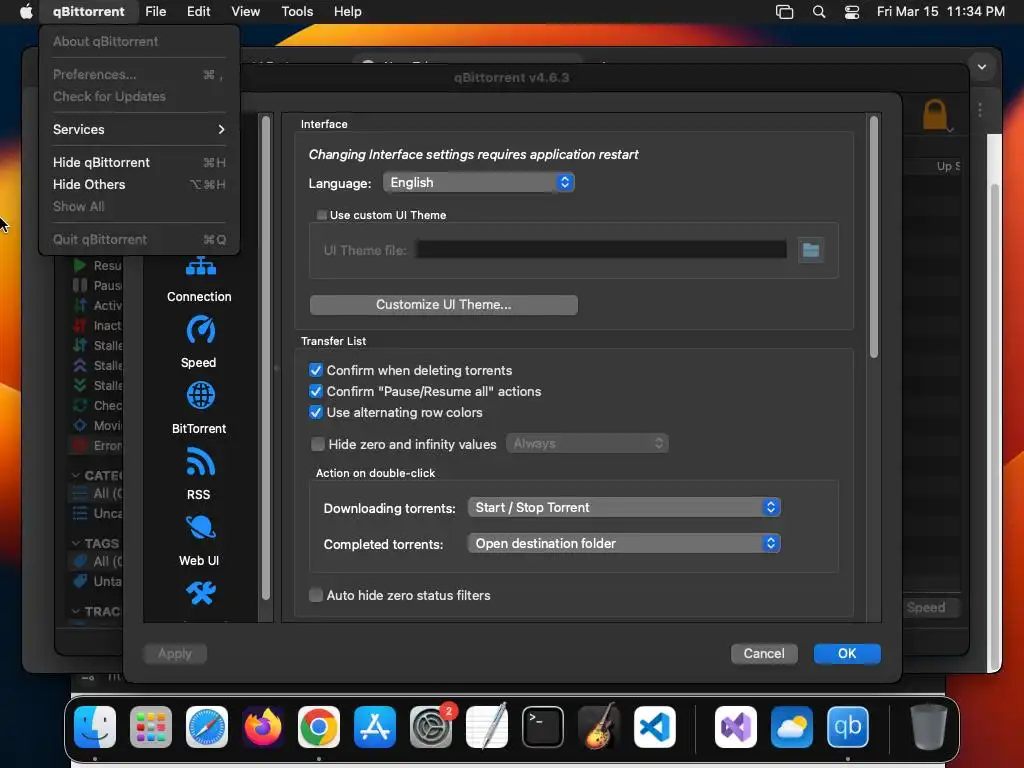This screenshot has width=1024, height=768.
Task: Open System Settings from the dock
Action: click(x=431, y=727)
